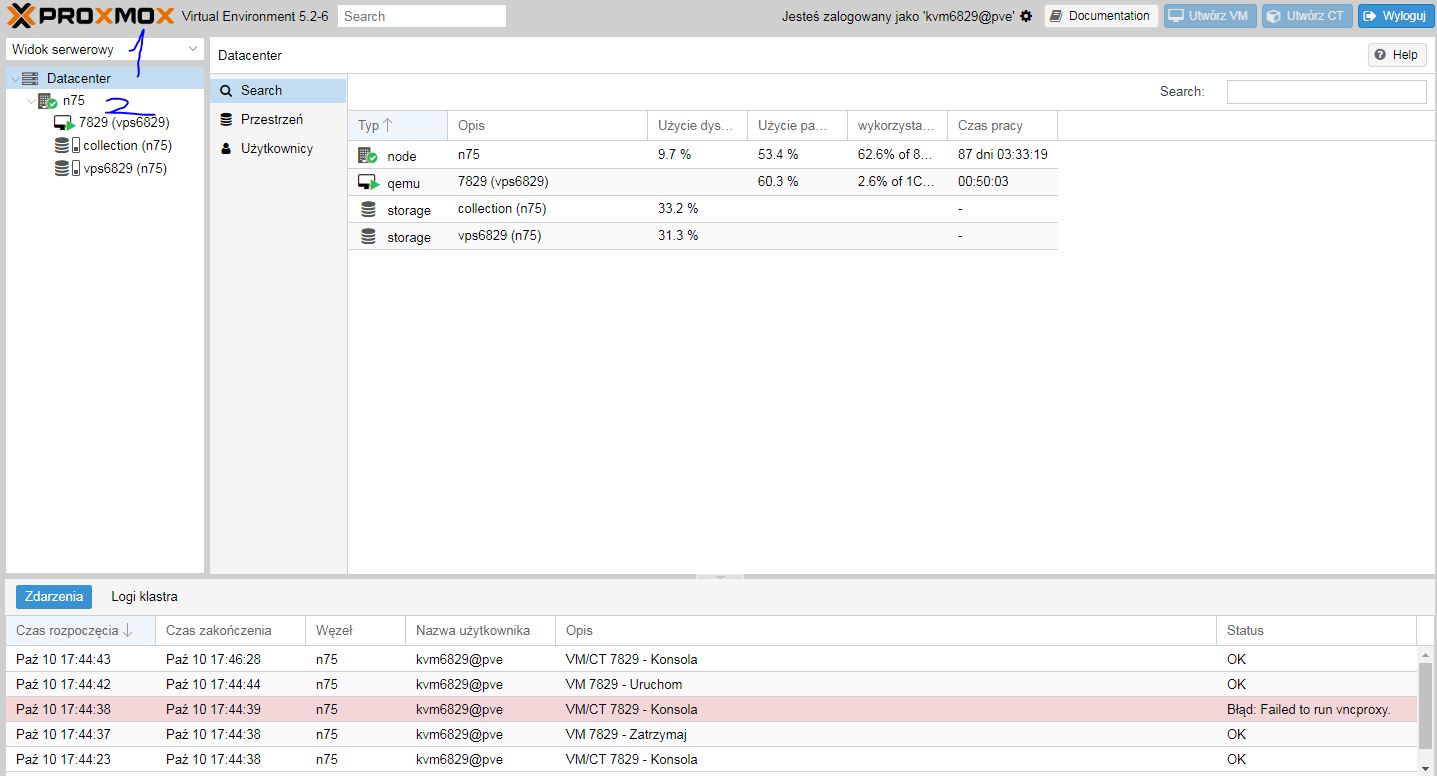1437x776 pixels.
Task: Select the 7829 (vps6829) VM icon in tree
Action: pyautogui.click(x=64, y=123)
